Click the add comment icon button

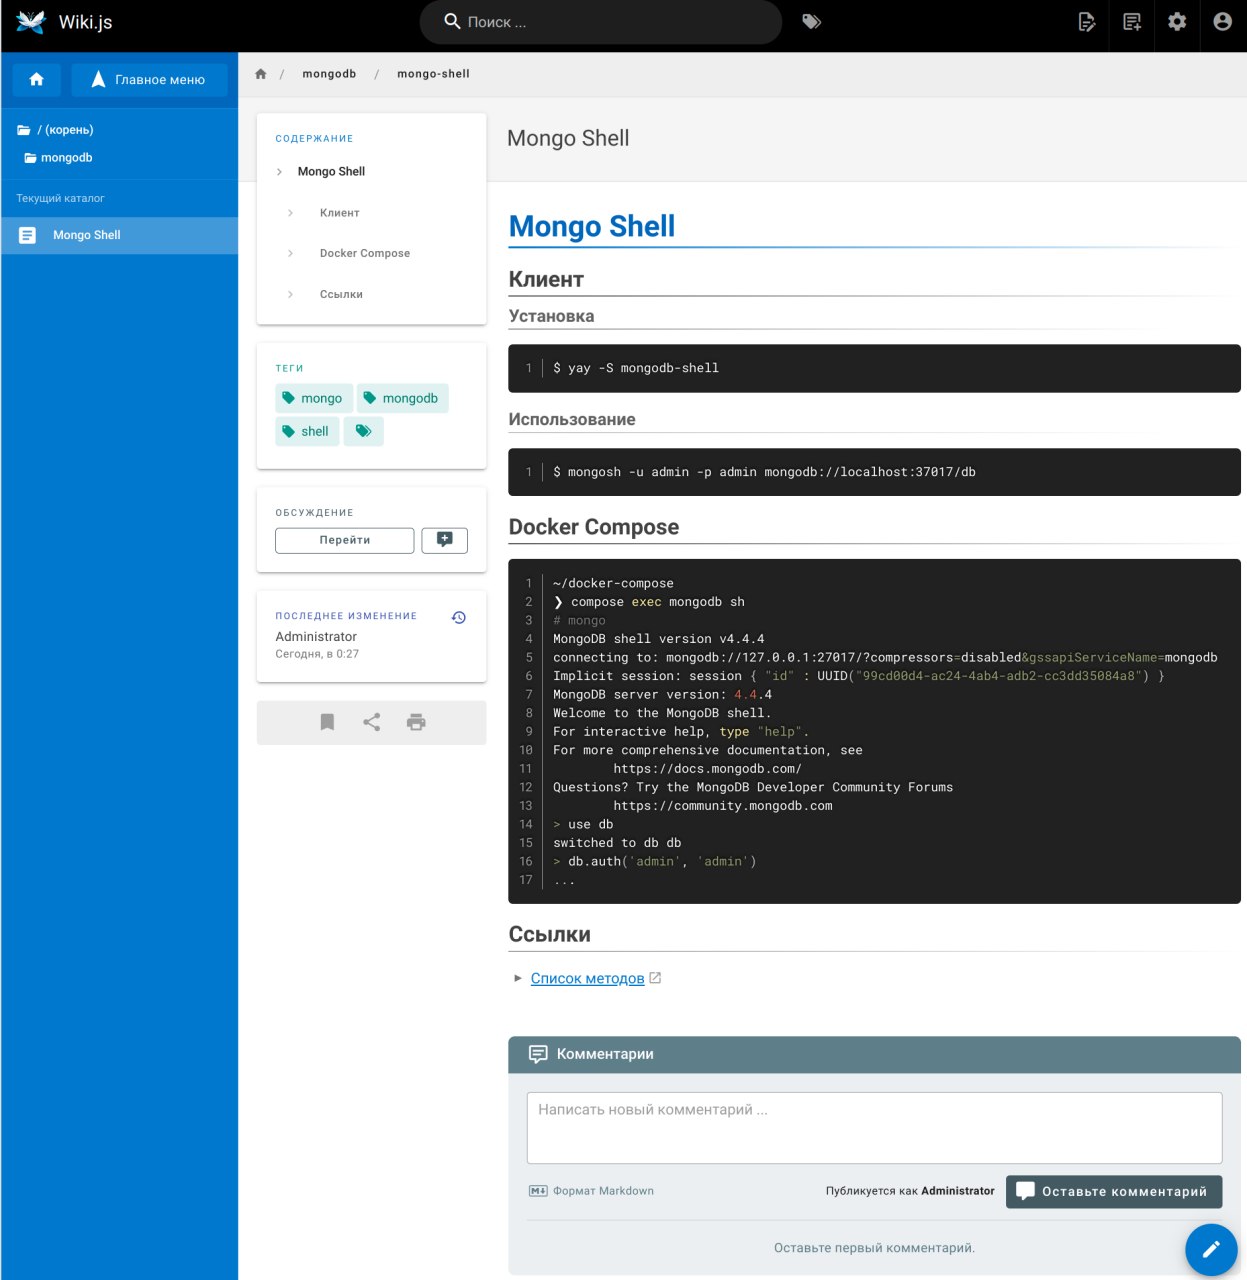445,540
